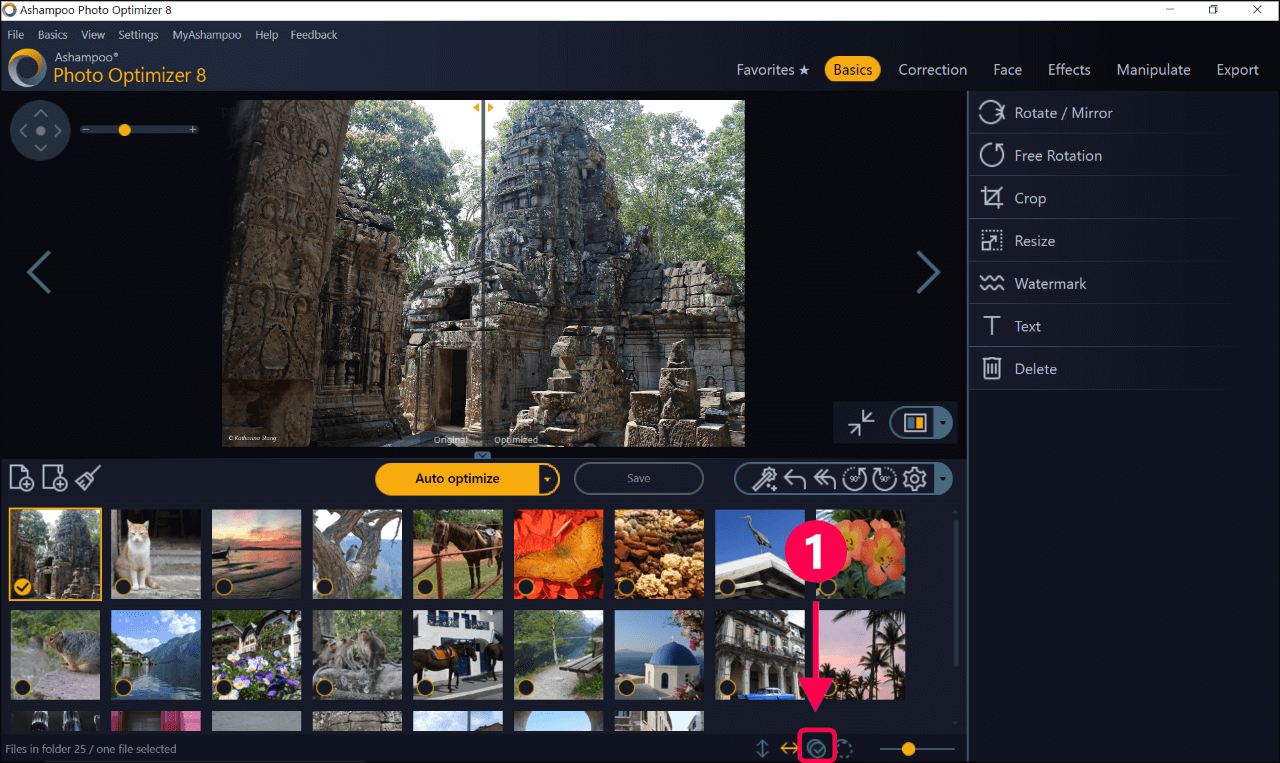Click the broom clear-list icon
The width and height of the screenshot is (1280, 763).
(88, 477)
